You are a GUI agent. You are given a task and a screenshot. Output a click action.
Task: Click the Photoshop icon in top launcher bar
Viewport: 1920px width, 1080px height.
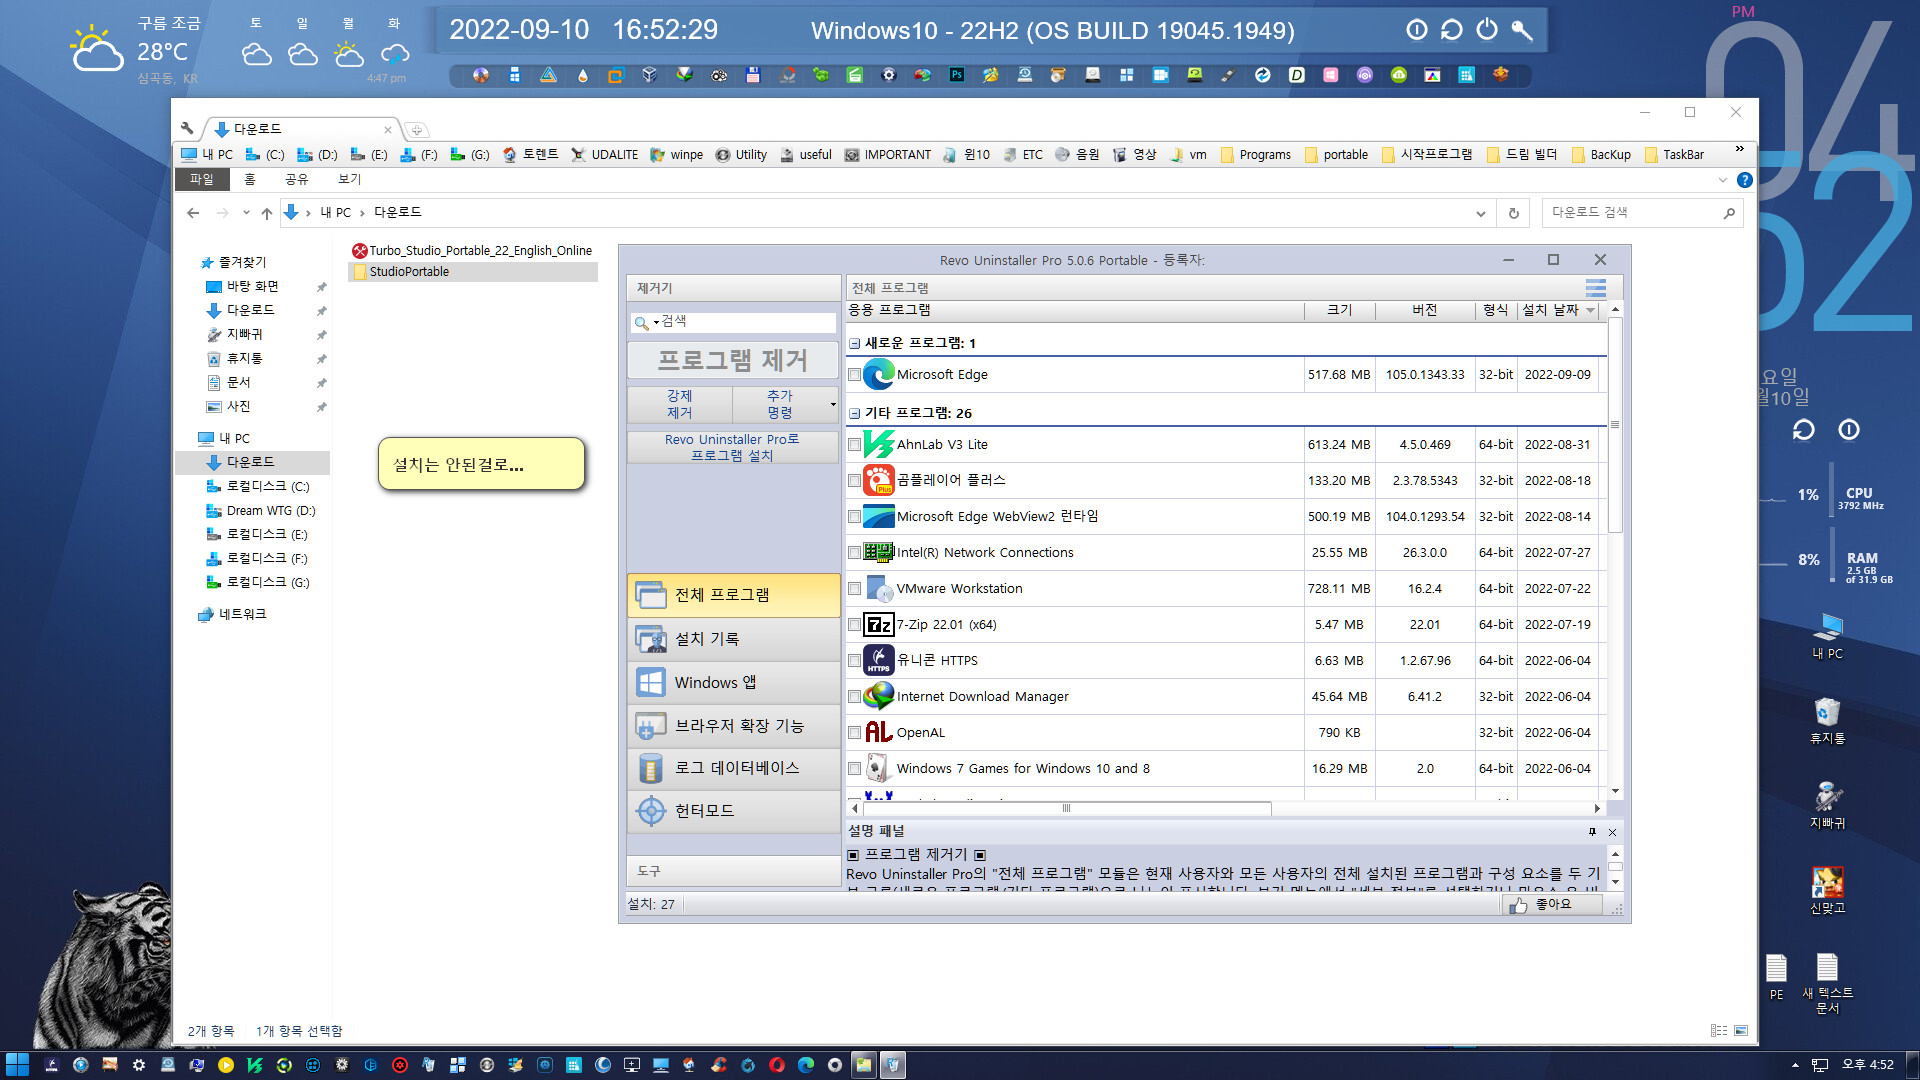click(x=957, y=75)
